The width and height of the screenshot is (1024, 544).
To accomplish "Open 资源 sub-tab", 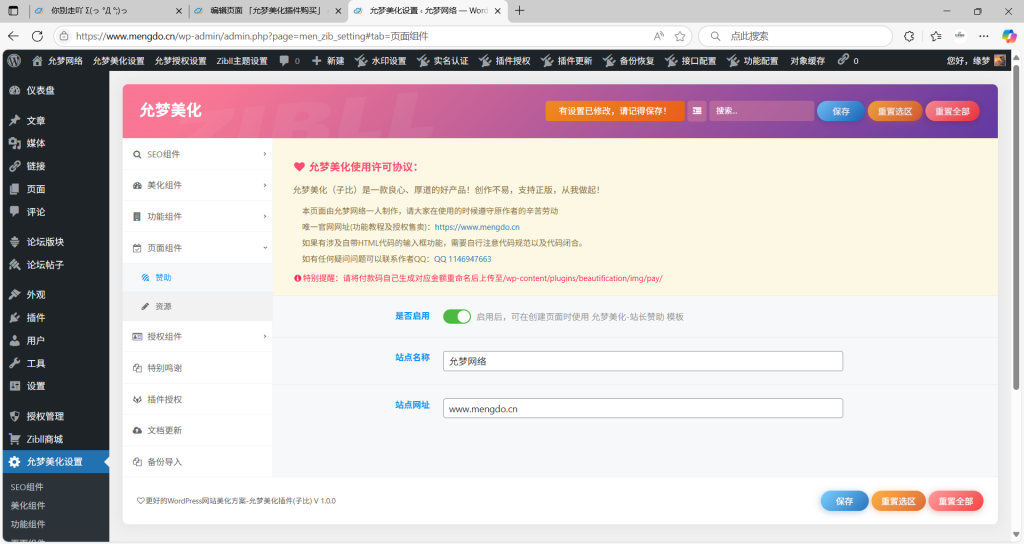I will (197, 306).
